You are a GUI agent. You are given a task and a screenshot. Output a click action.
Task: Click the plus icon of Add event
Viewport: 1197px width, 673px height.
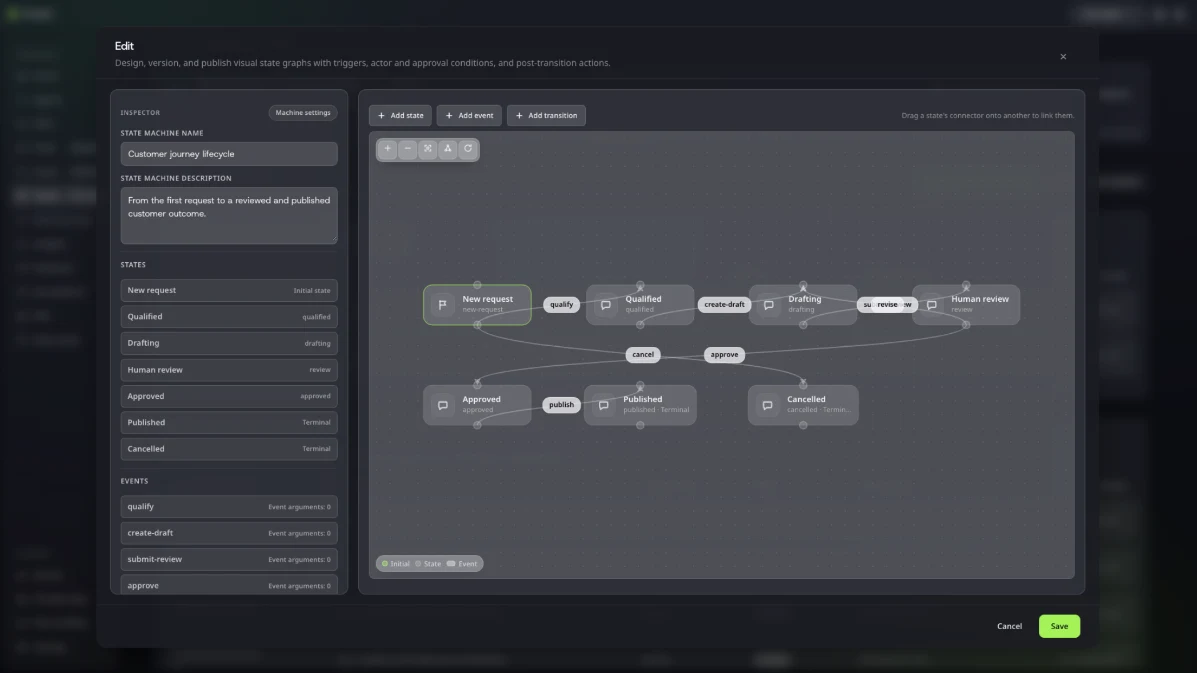coord(449,115)
